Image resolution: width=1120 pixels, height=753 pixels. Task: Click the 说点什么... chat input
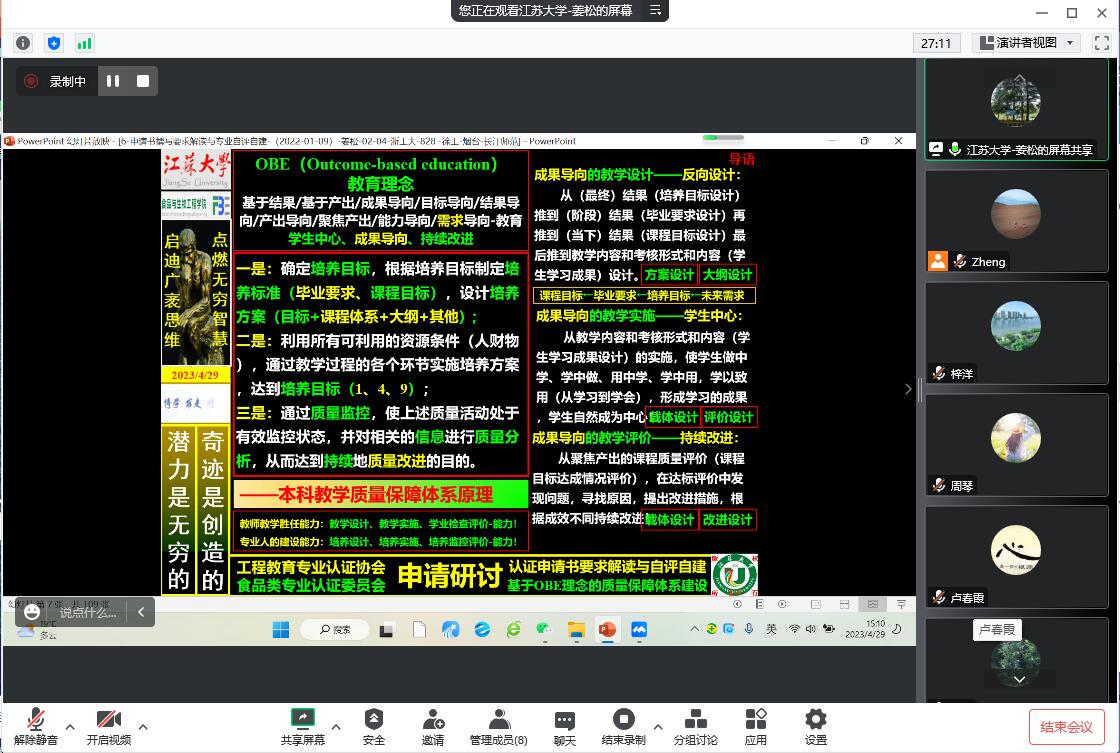click(87, 612)
